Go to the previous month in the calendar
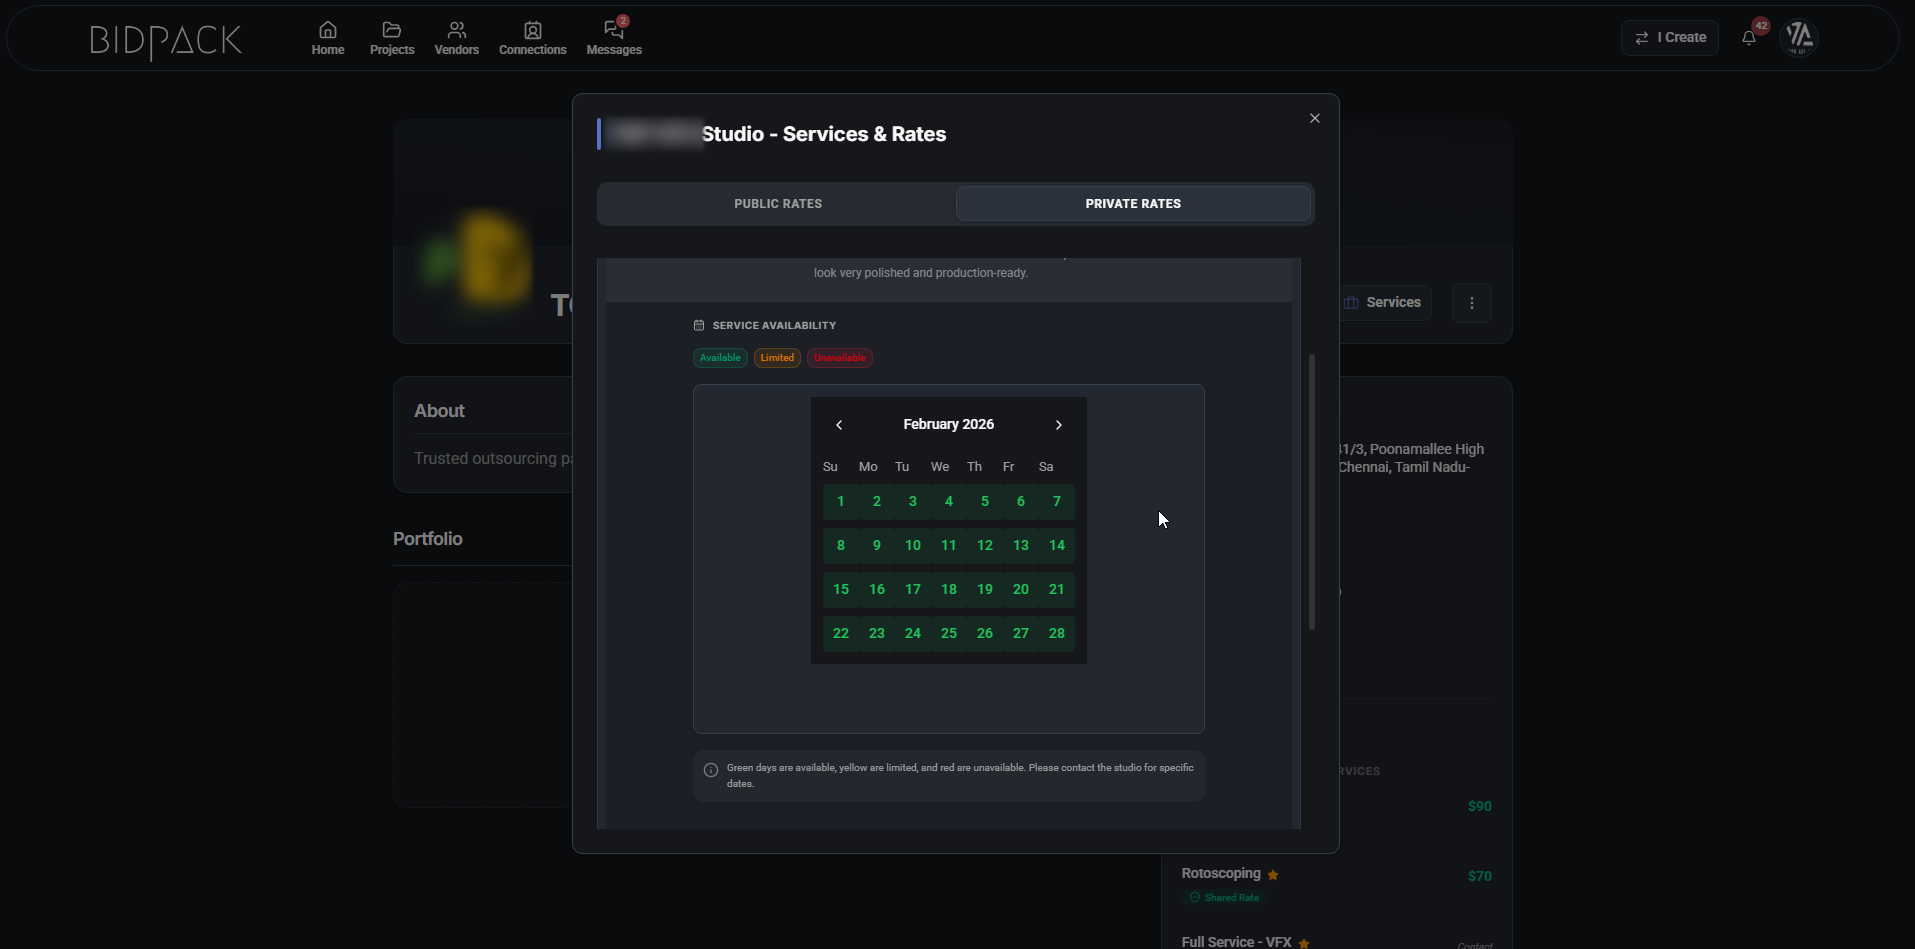The width and height of the screenshot is (1915, 949). click(839, 424)
